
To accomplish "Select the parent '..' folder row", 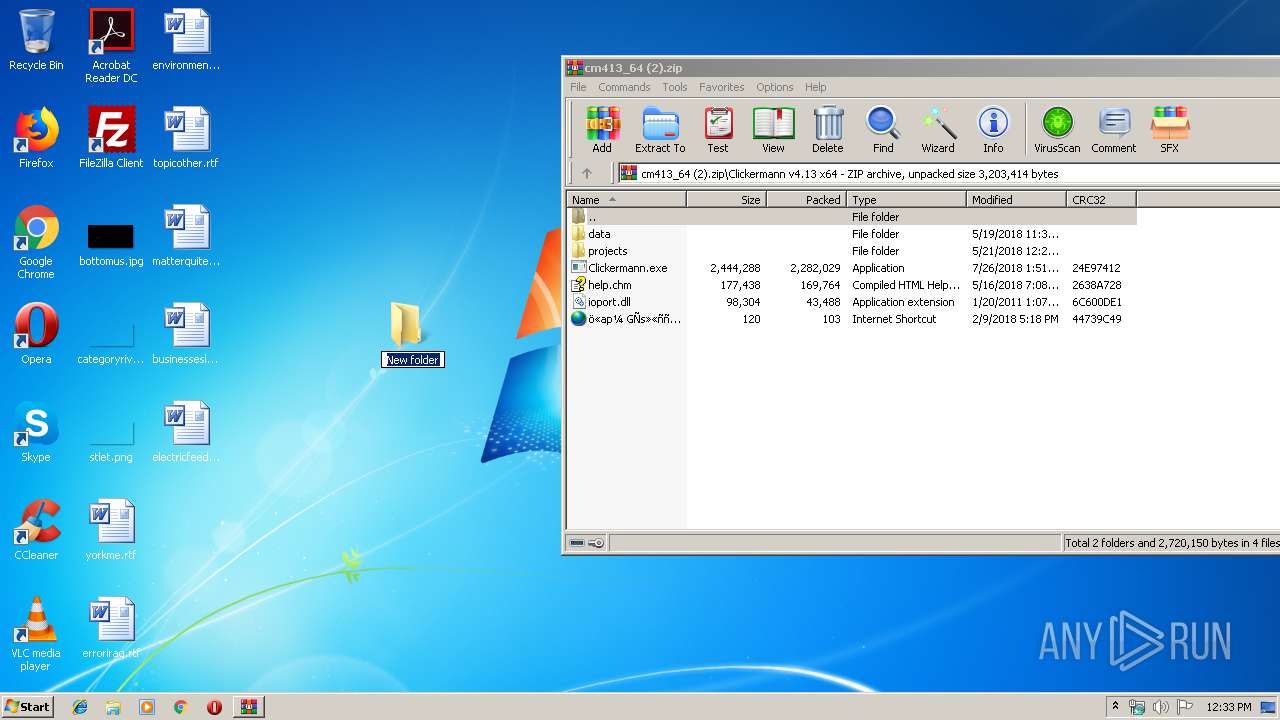I will 852,216.
